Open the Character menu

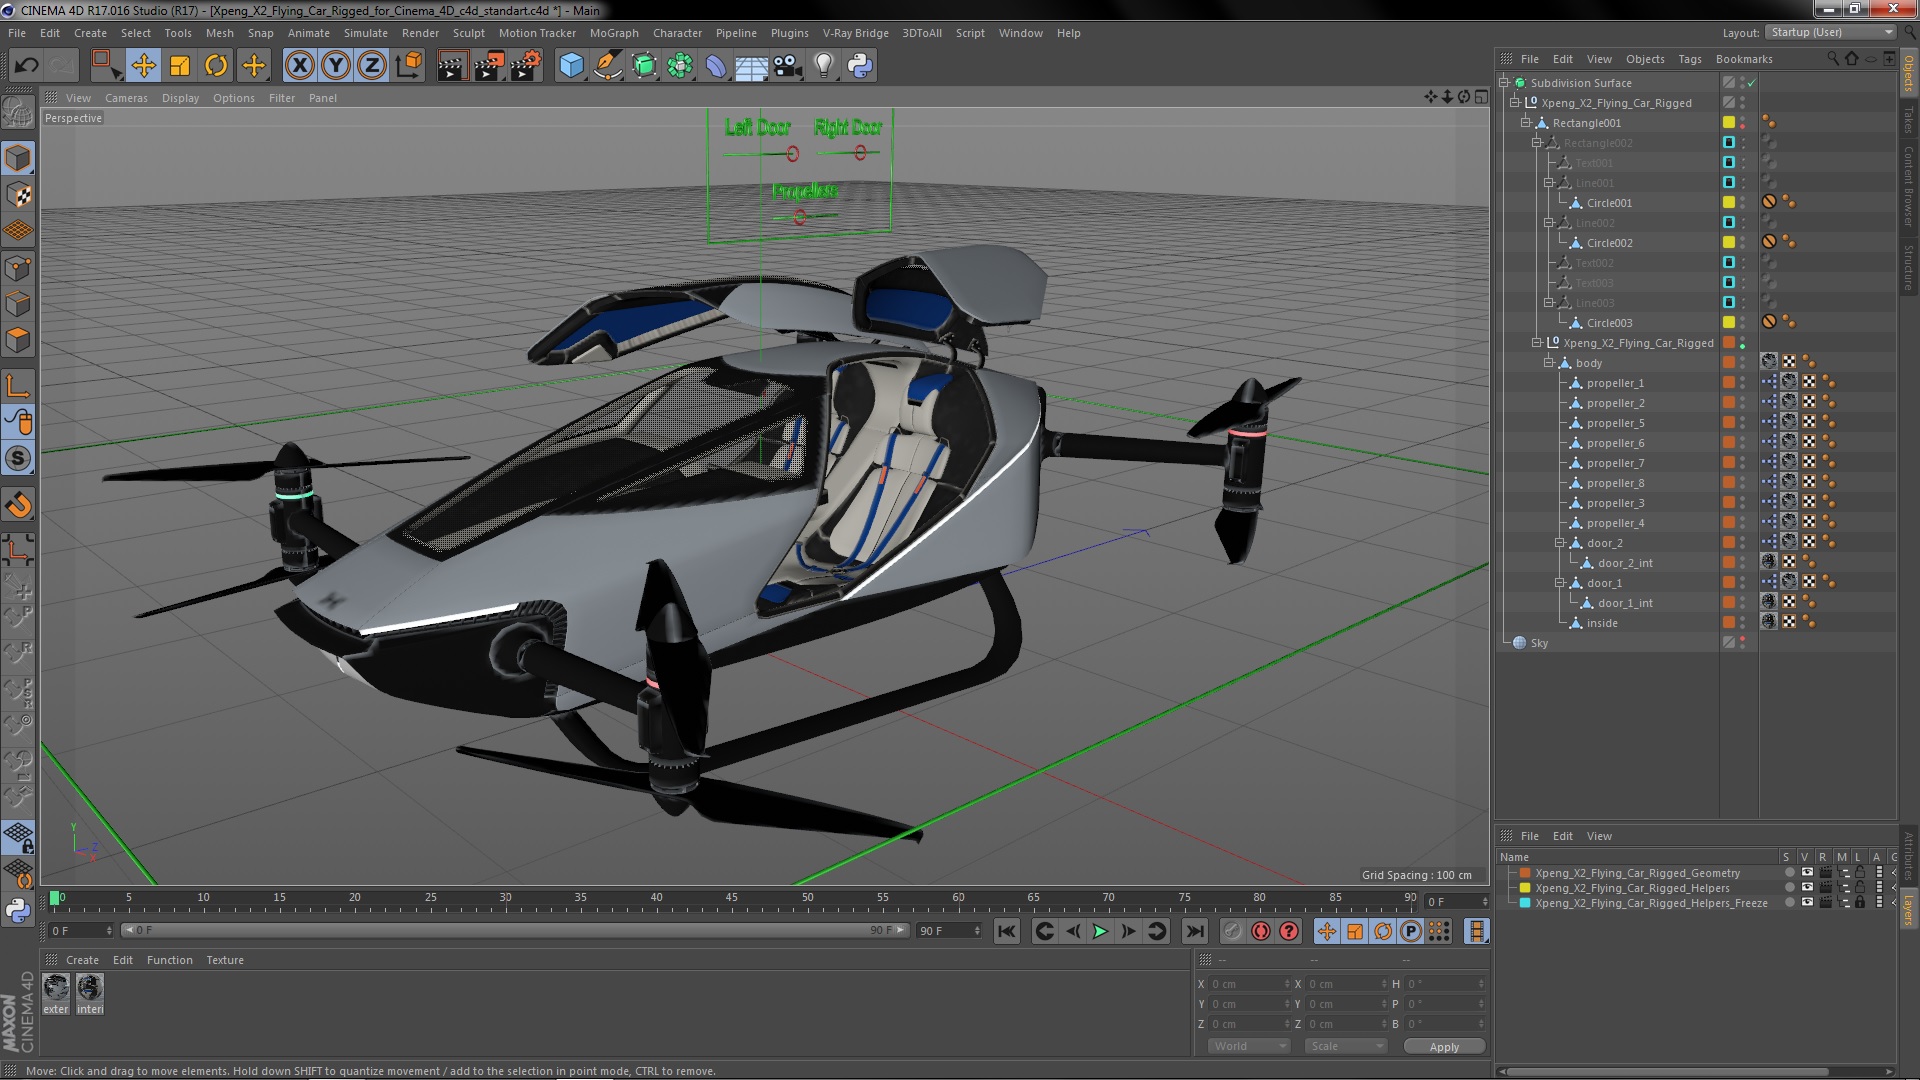(x=677, y=33)
